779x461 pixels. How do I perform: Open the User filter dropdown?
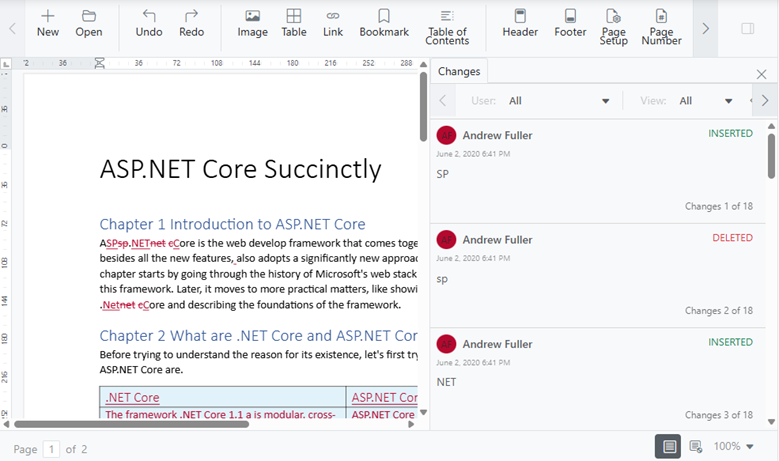[559, 101]
